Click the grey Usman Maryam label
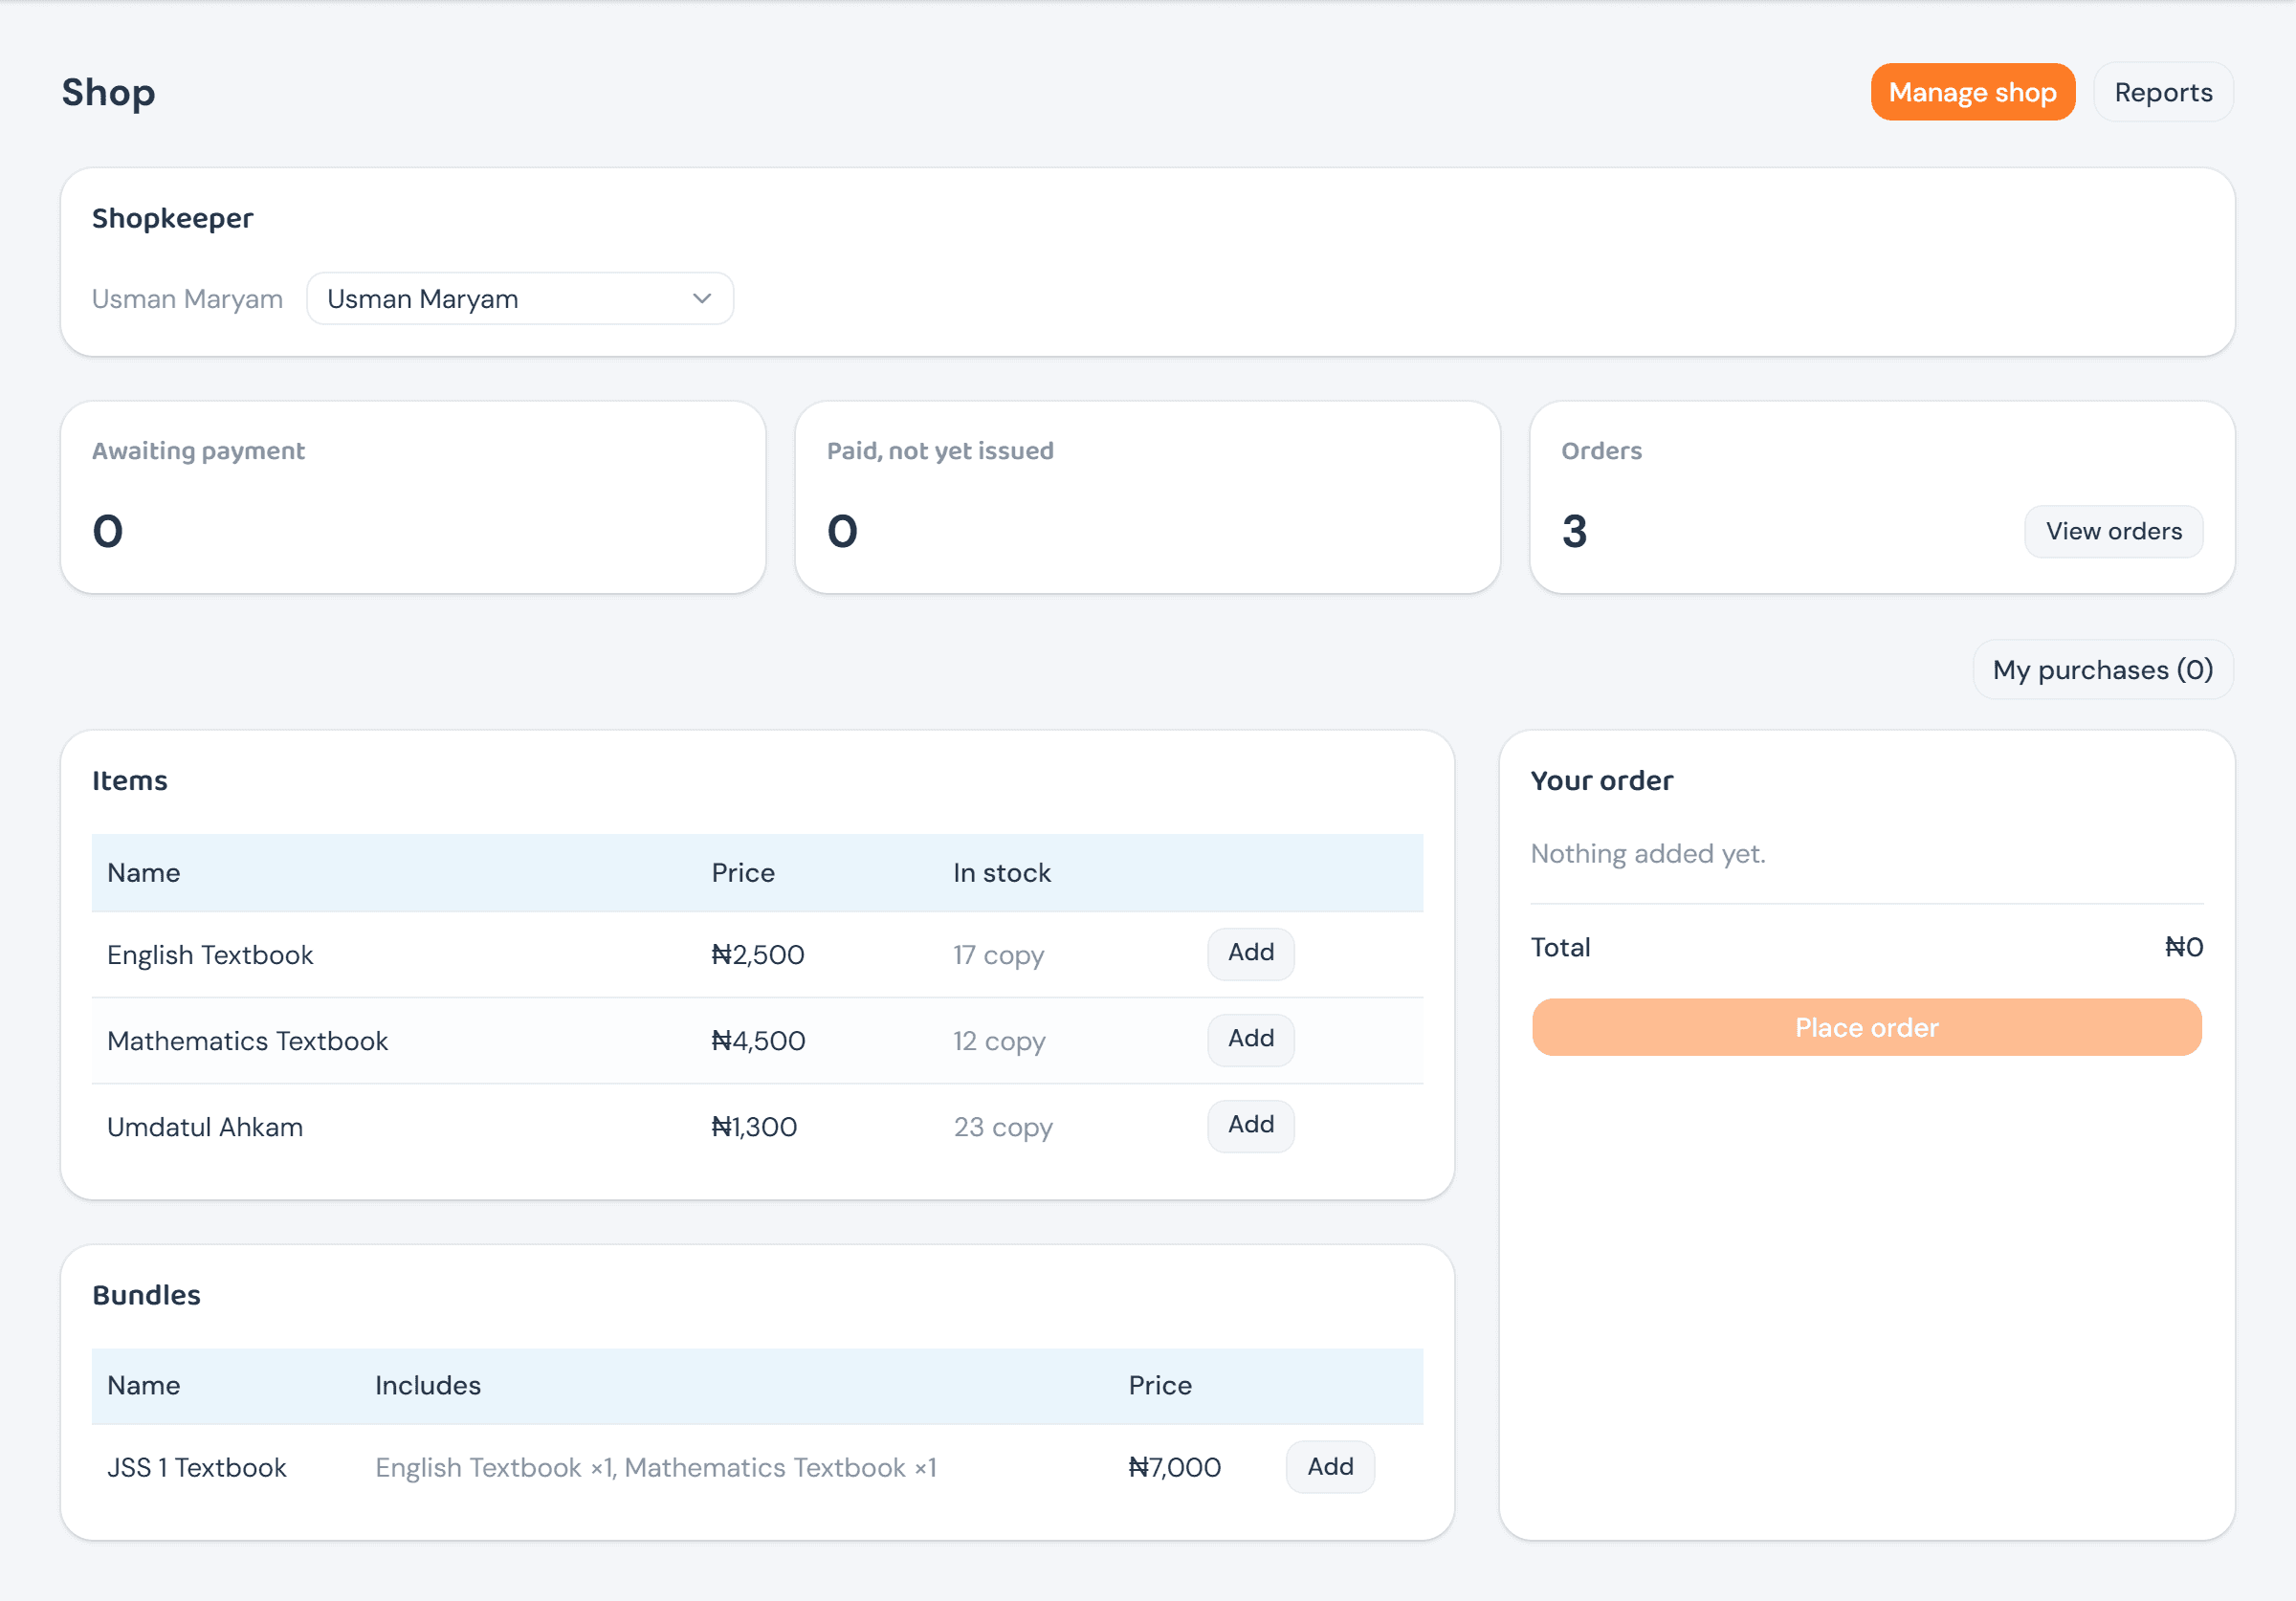The width and height of the screenshot is (2296, 1601). (x=187, y=299)
